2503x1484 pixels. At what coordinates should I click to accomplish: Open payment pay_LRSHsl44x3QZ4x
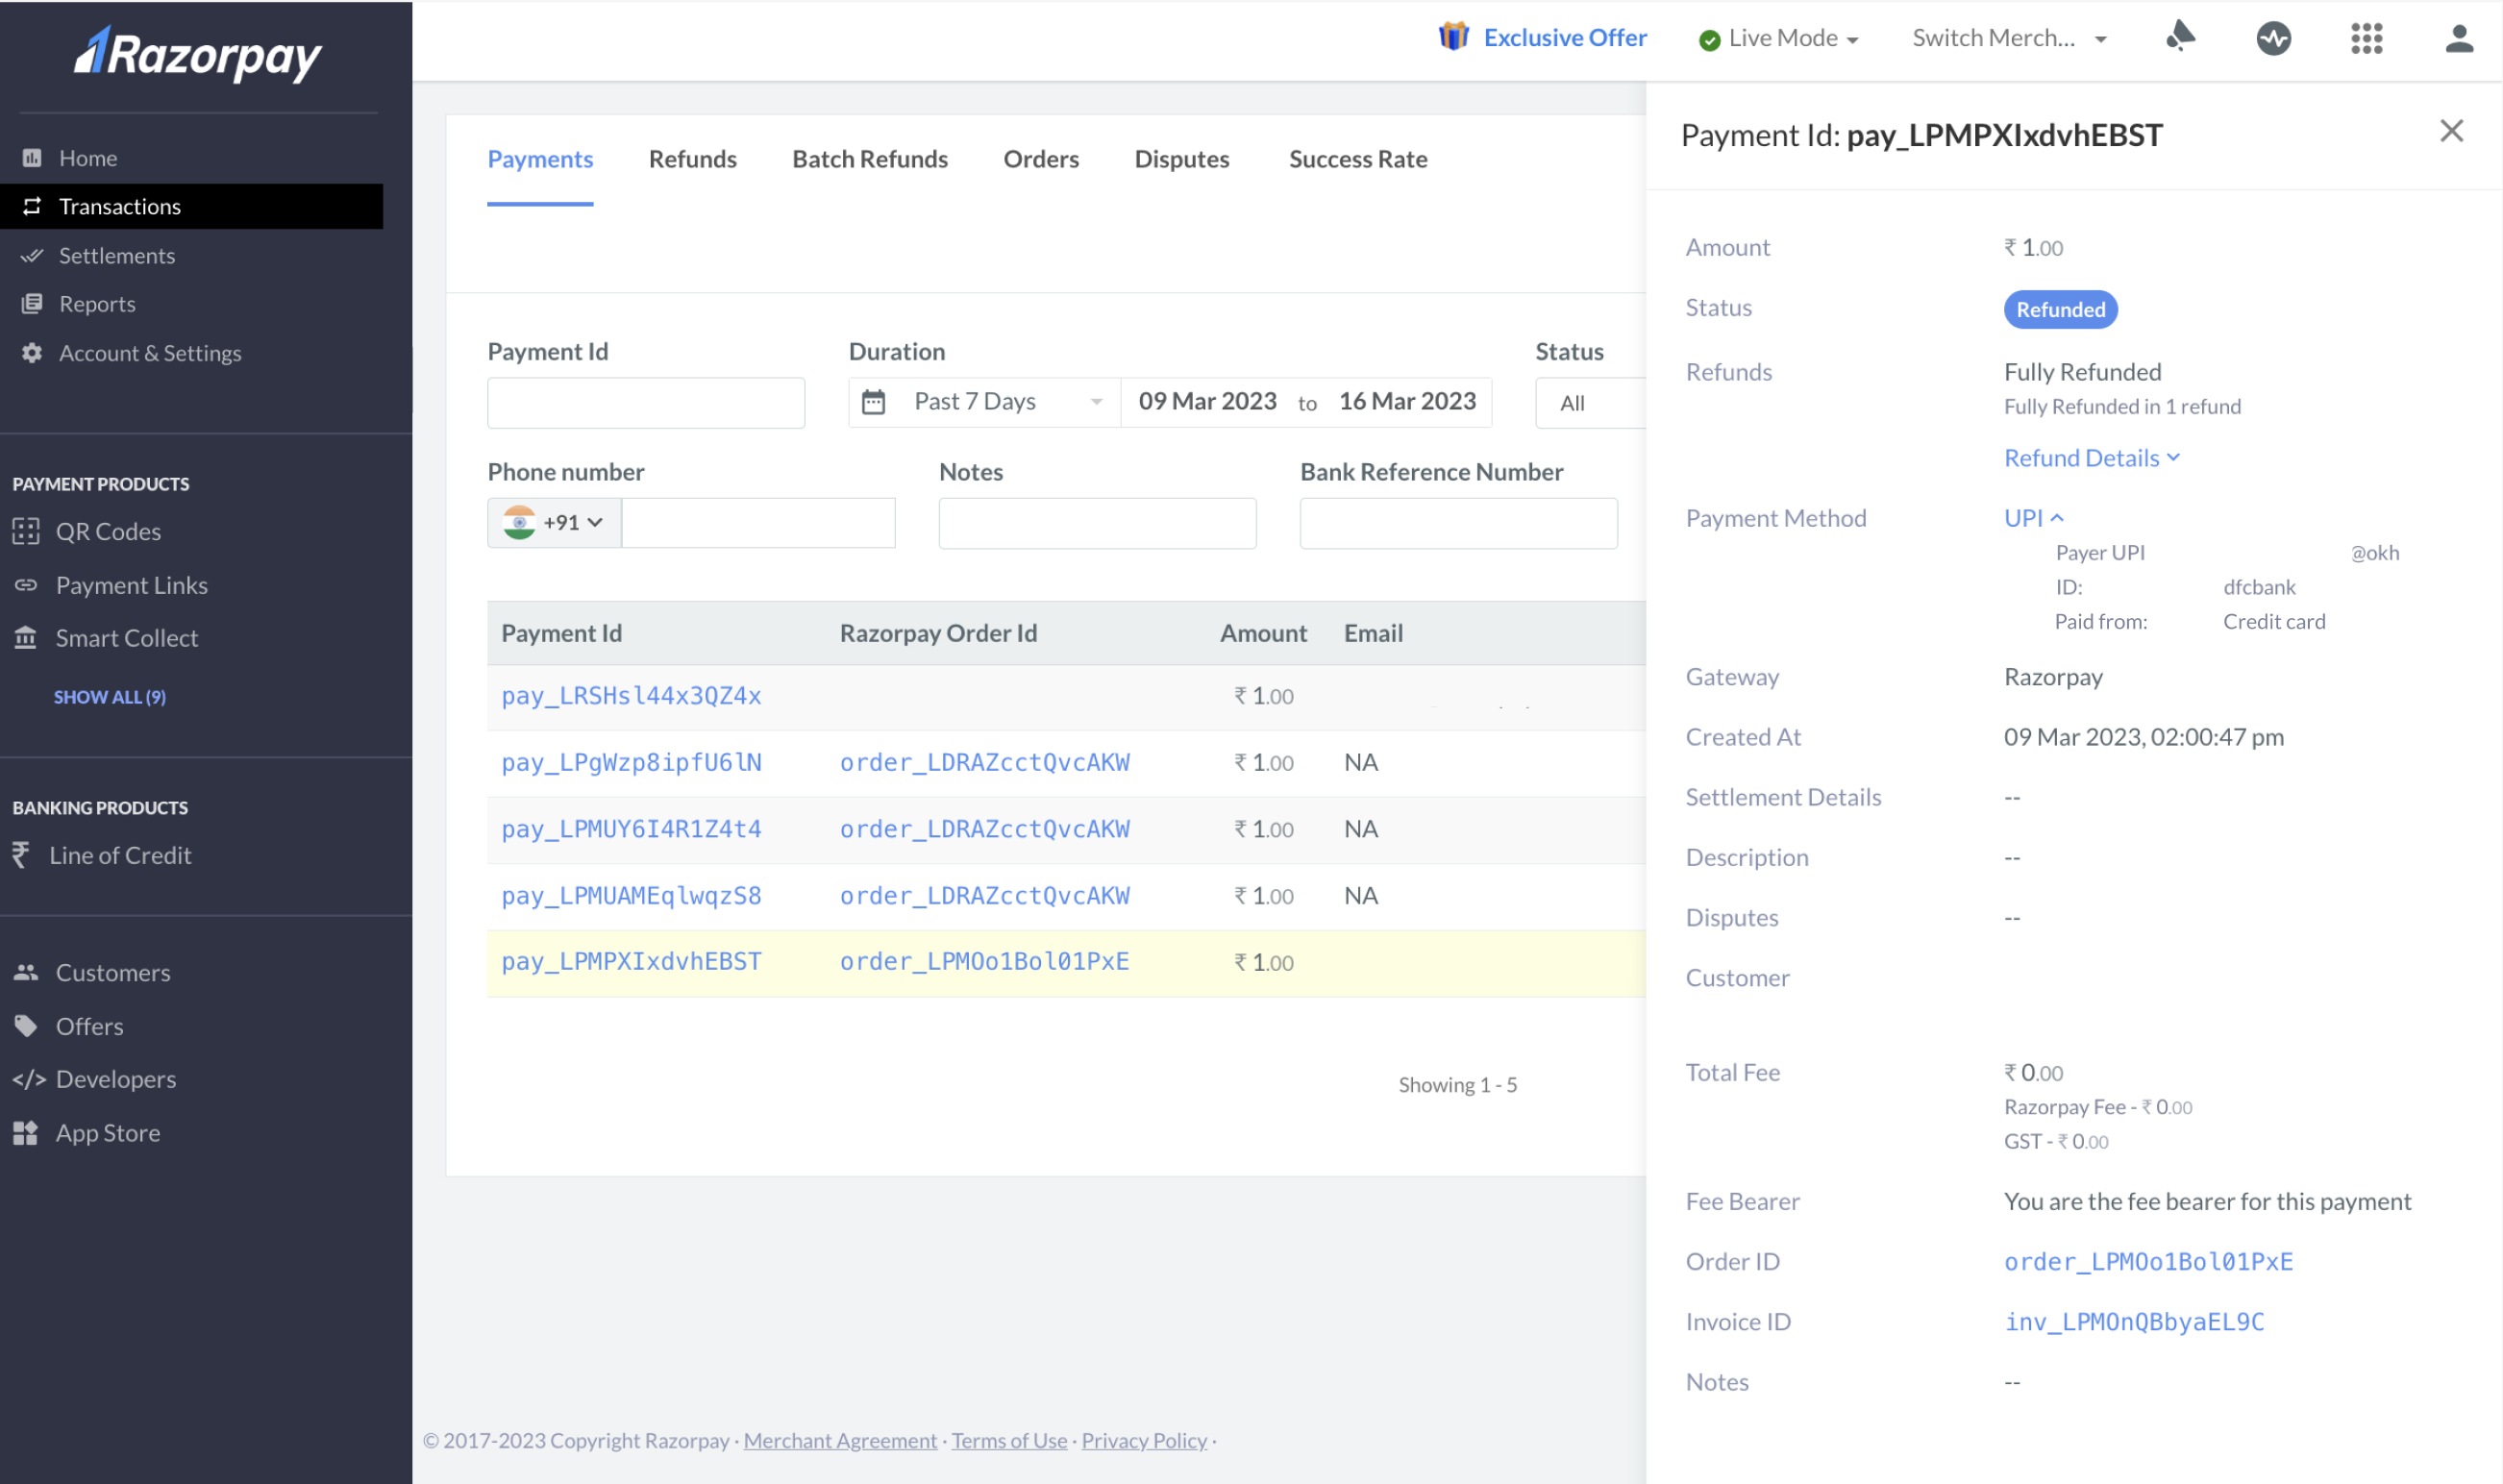tap(631, 696)
